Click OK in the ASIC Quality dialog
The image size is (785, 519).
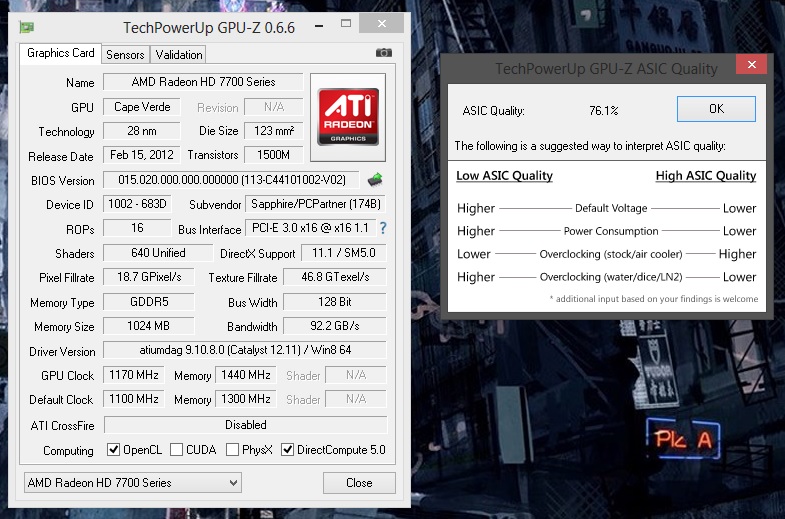[x=716, y=109]
